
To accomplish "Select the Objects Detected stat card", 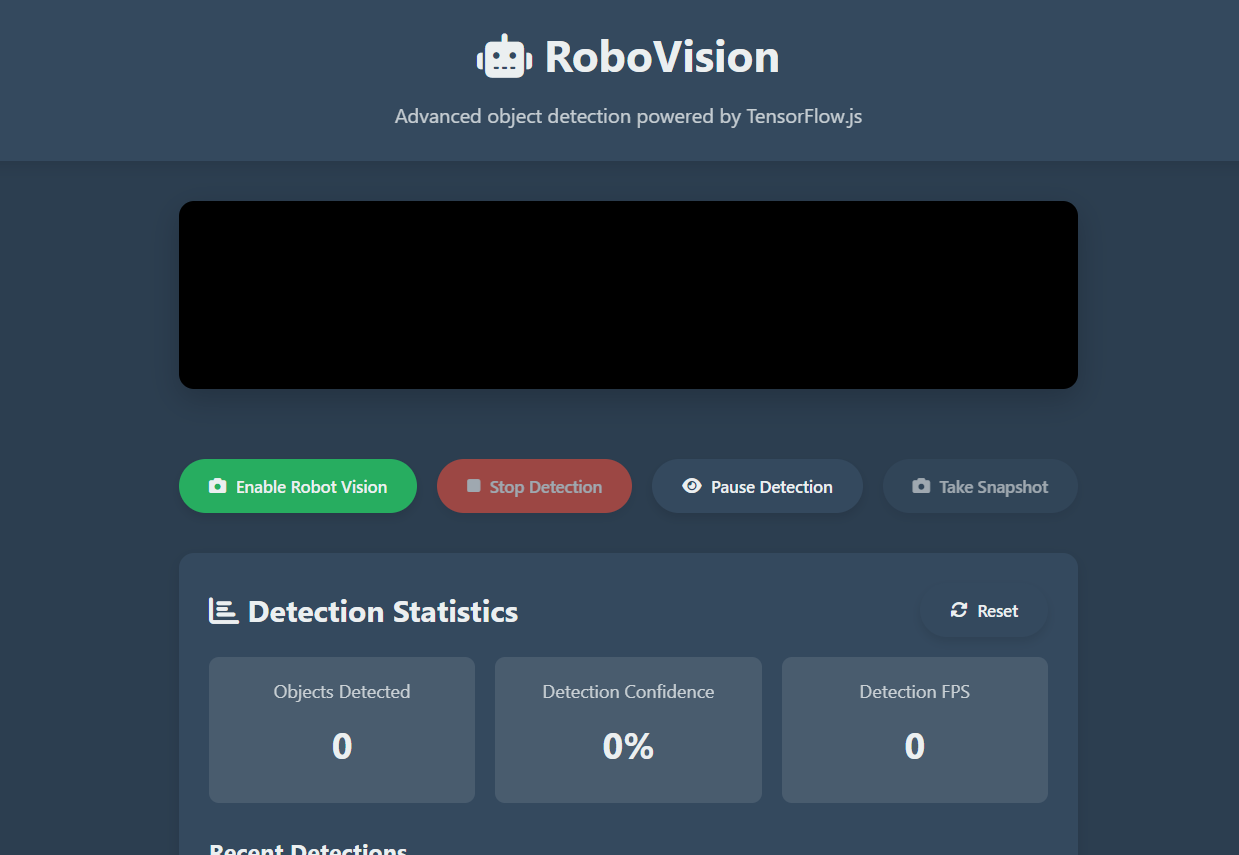I will tap(342, 729).
